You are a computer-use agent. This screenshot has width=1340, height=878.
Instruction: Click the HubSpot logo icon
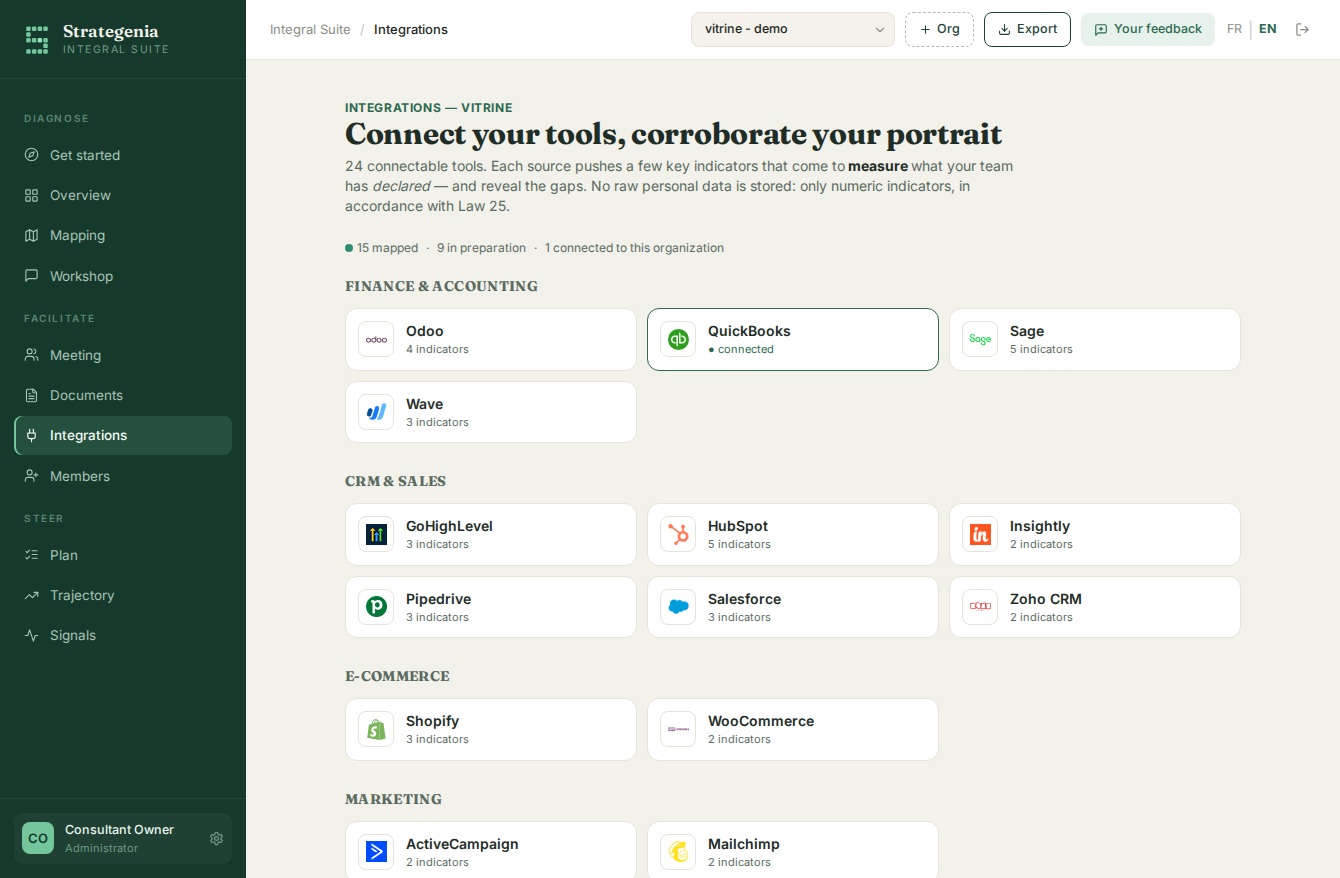678,534
